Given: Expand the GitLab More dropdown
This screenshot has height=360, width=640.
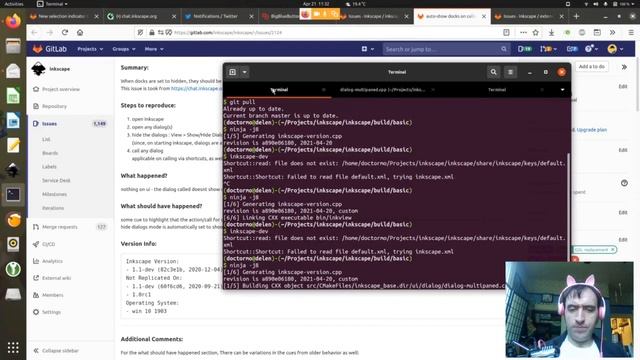Looking at the screenshot, I should (154, 49).
